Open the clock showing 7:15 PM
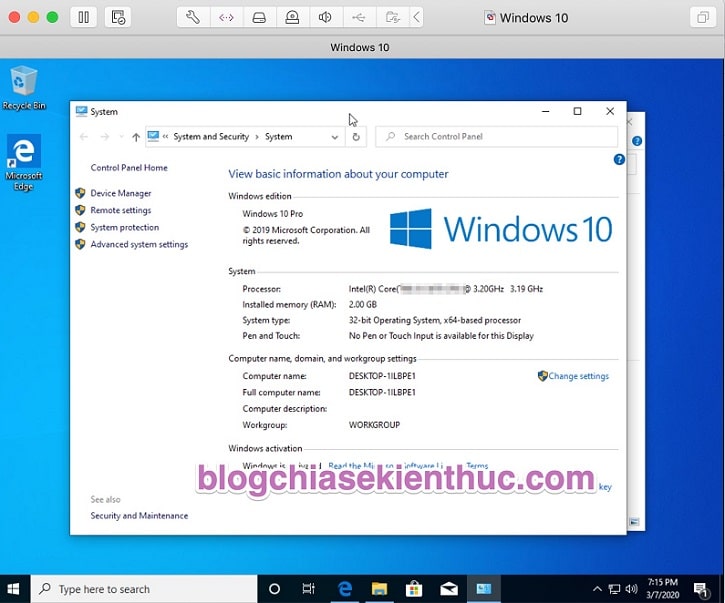The width and height of the screenshot is (725, 603). point(663,588)
